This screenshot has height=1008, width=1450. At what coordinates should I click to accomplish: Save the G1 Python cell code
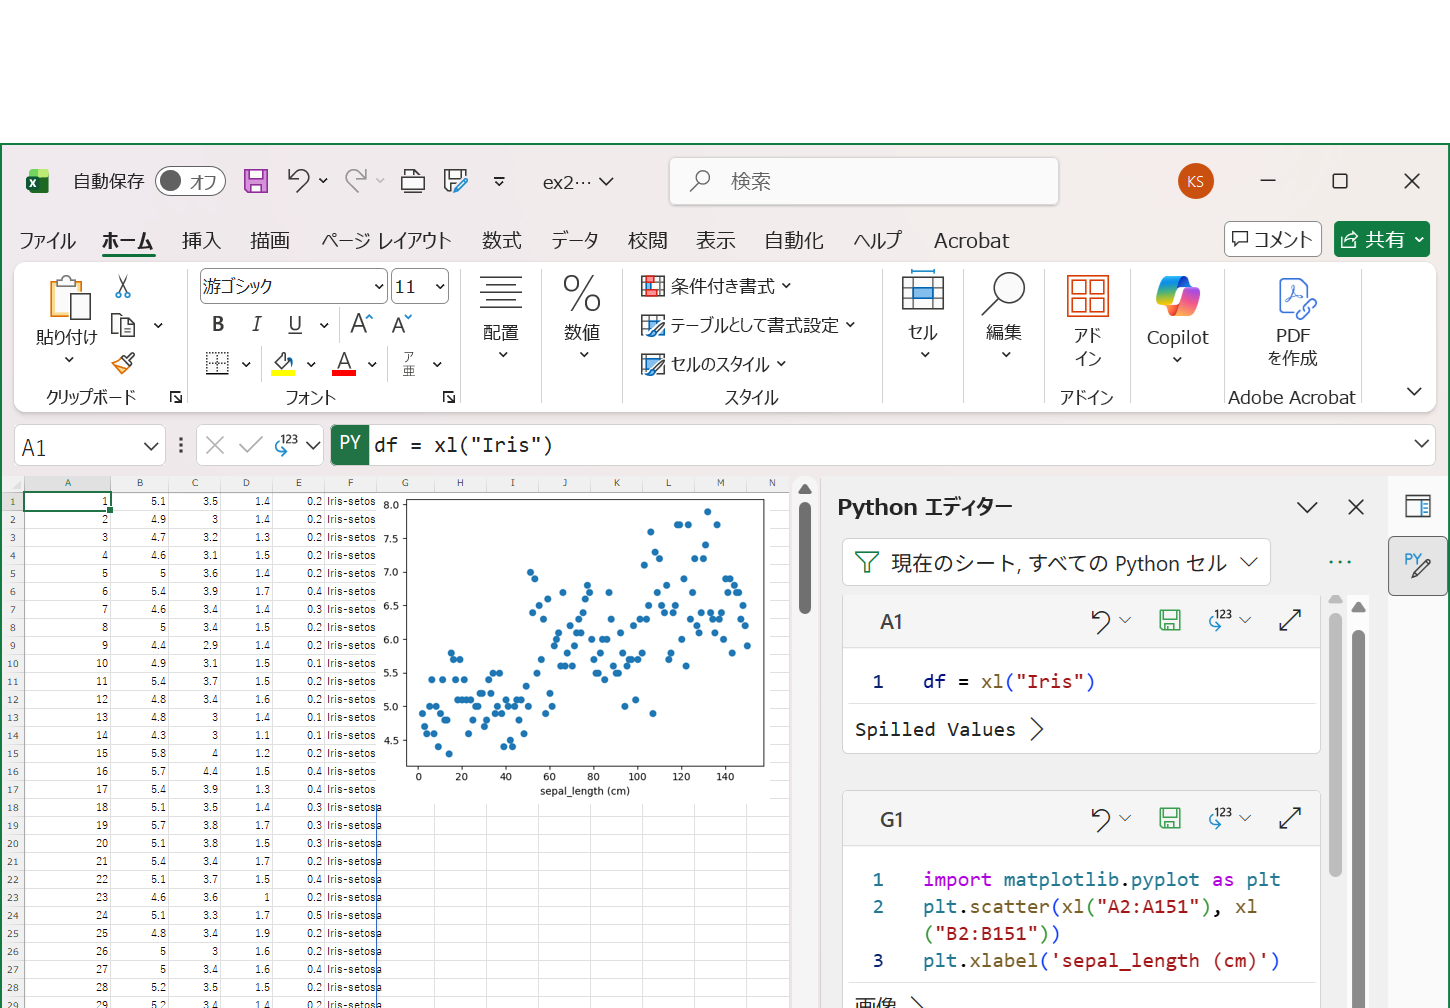point(1169,819)
